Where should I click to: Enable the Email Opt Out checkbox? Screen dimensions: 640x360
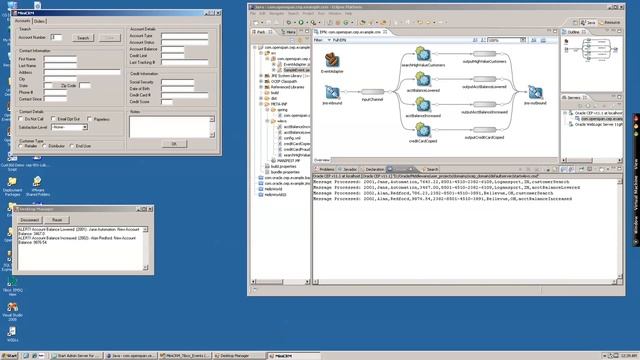tap(53, 119)
